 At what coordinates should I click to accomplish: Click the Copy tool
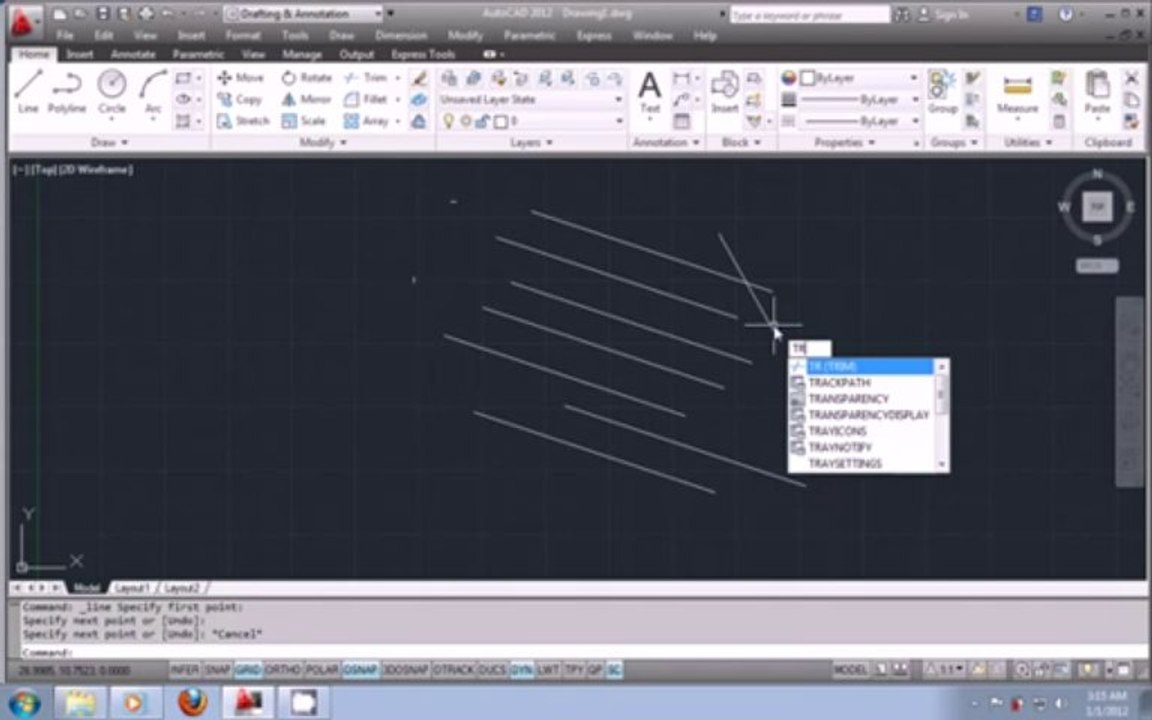point(240,99)
